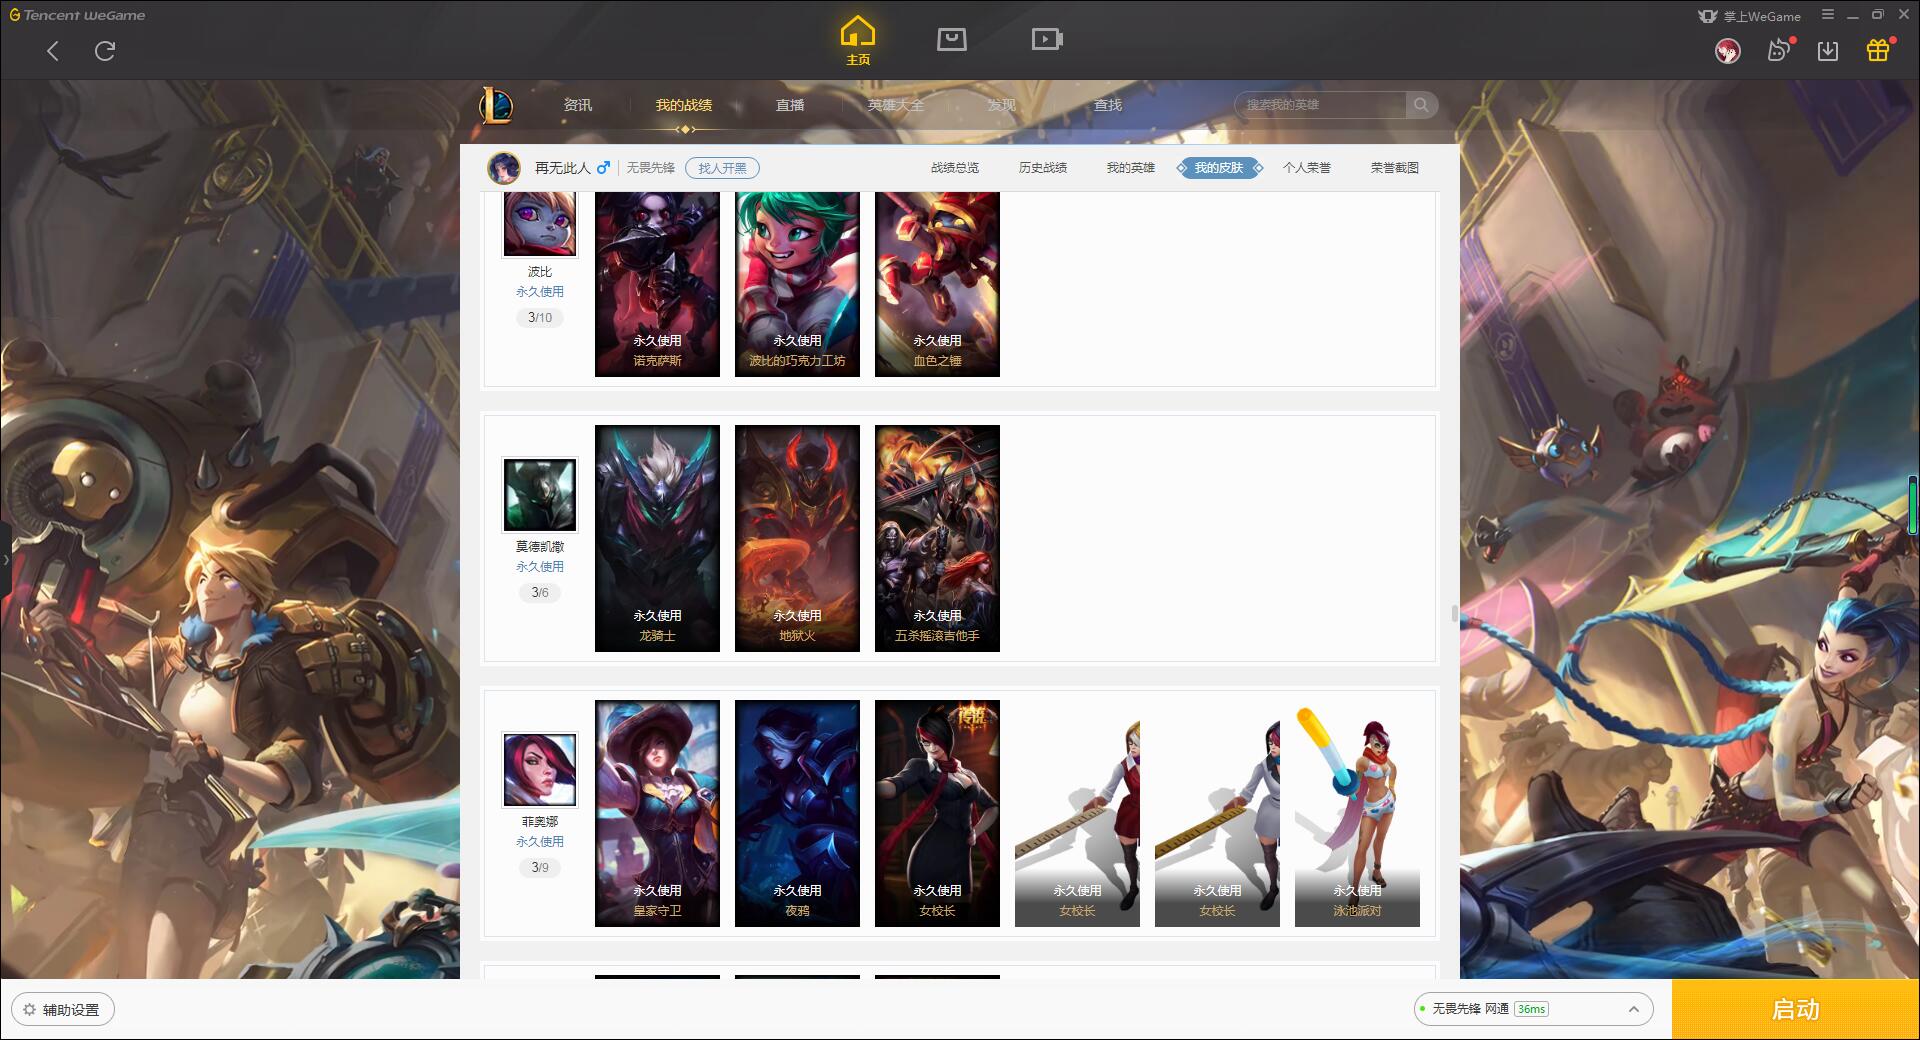Select the 我的战绩 tab
This screenshot has width=1920, height=1040.
tap(684, 105)
